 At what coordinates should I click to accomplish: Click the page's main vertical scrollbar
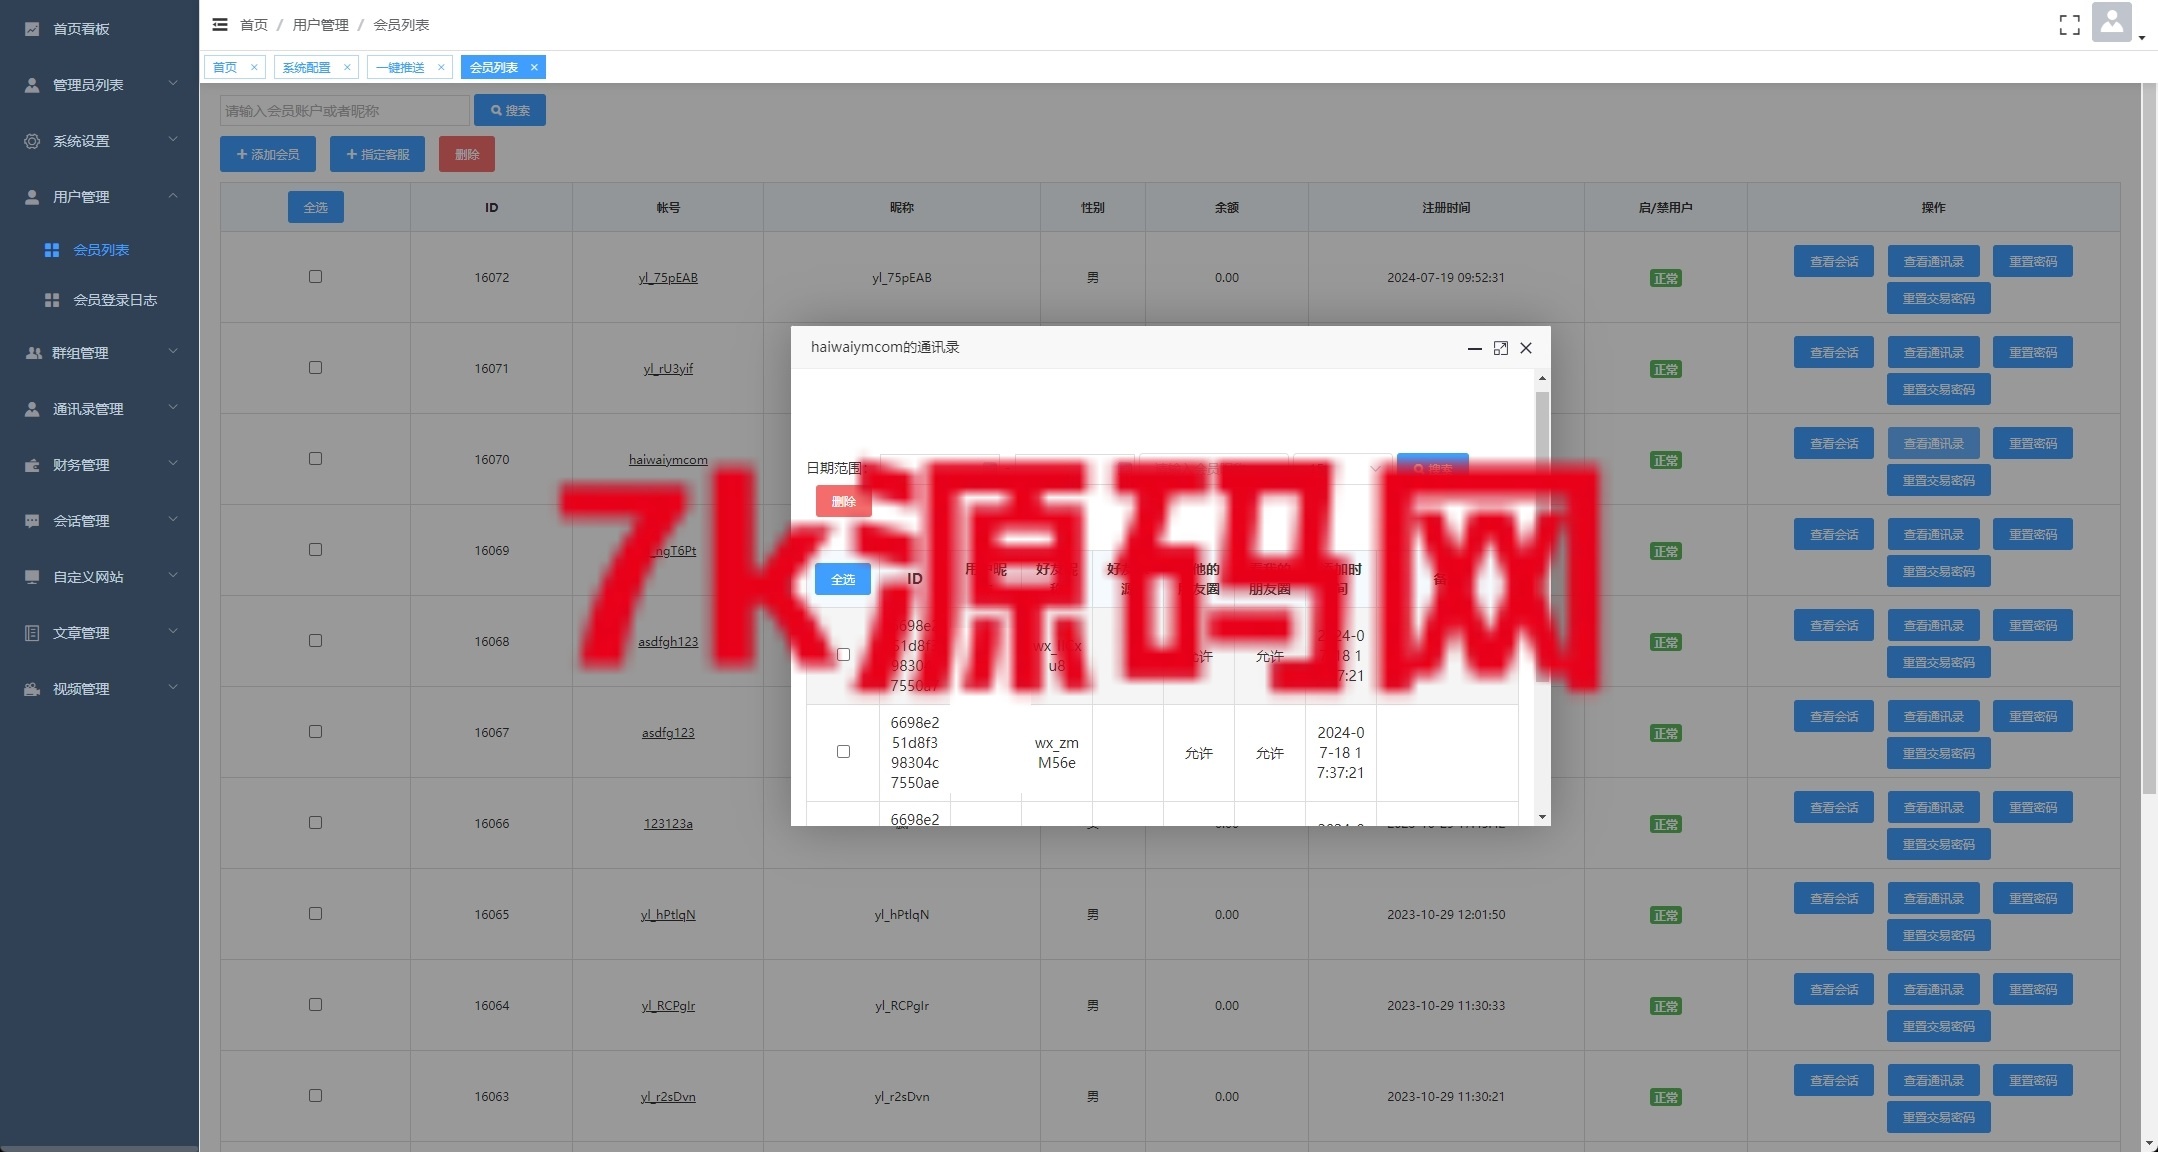point(2149,440)
